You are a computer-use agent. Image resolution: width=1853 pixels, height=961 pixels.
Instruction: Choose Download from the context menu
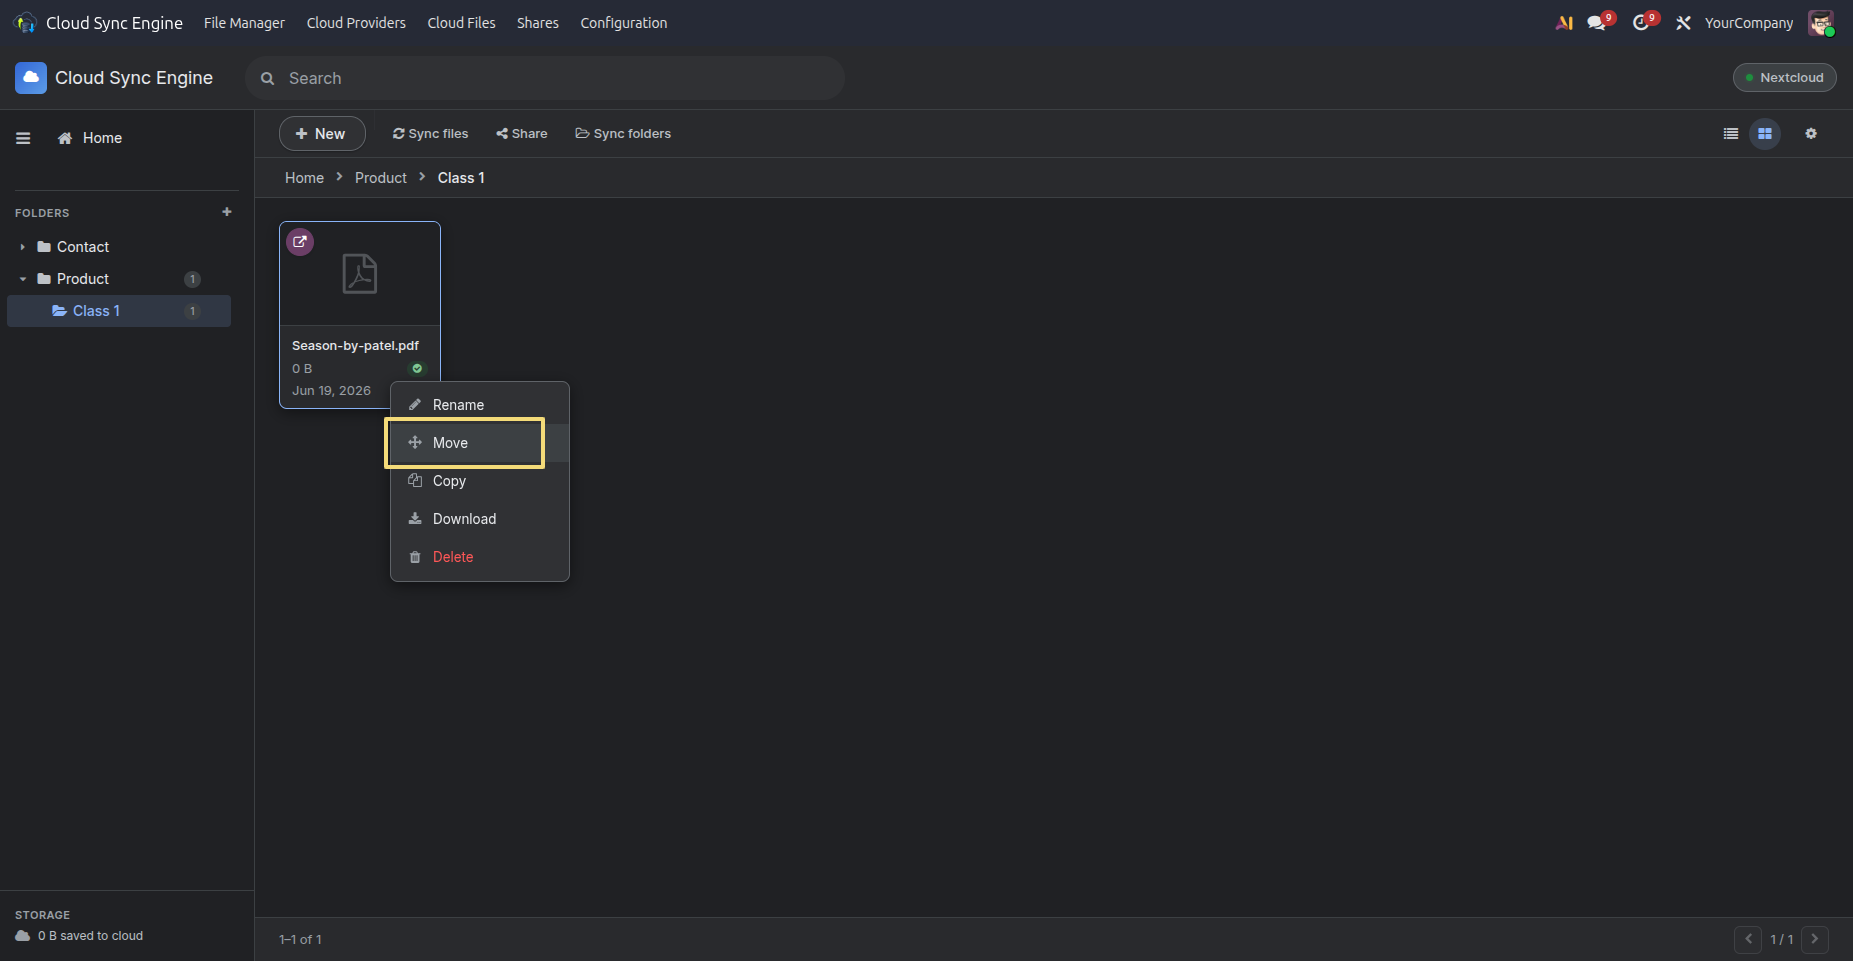[480, 519]
